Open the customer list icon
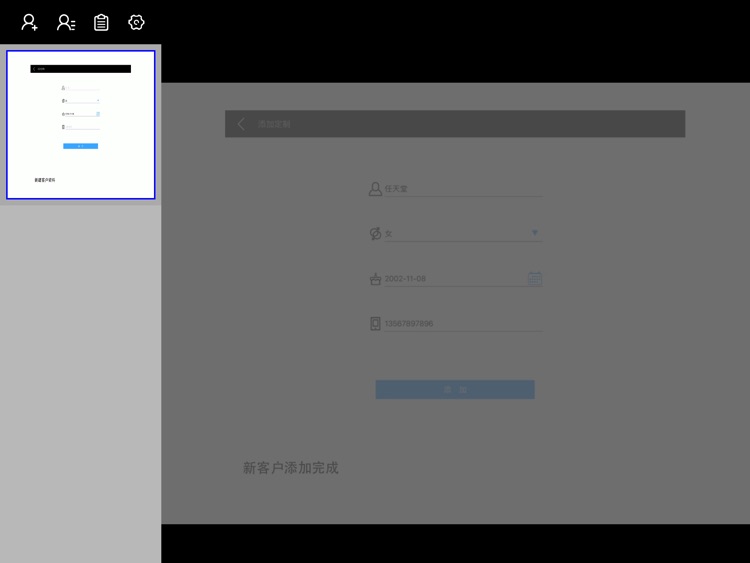Image resolution: width=750 pixels, height=563 pixels. click(x=66, y=22)
